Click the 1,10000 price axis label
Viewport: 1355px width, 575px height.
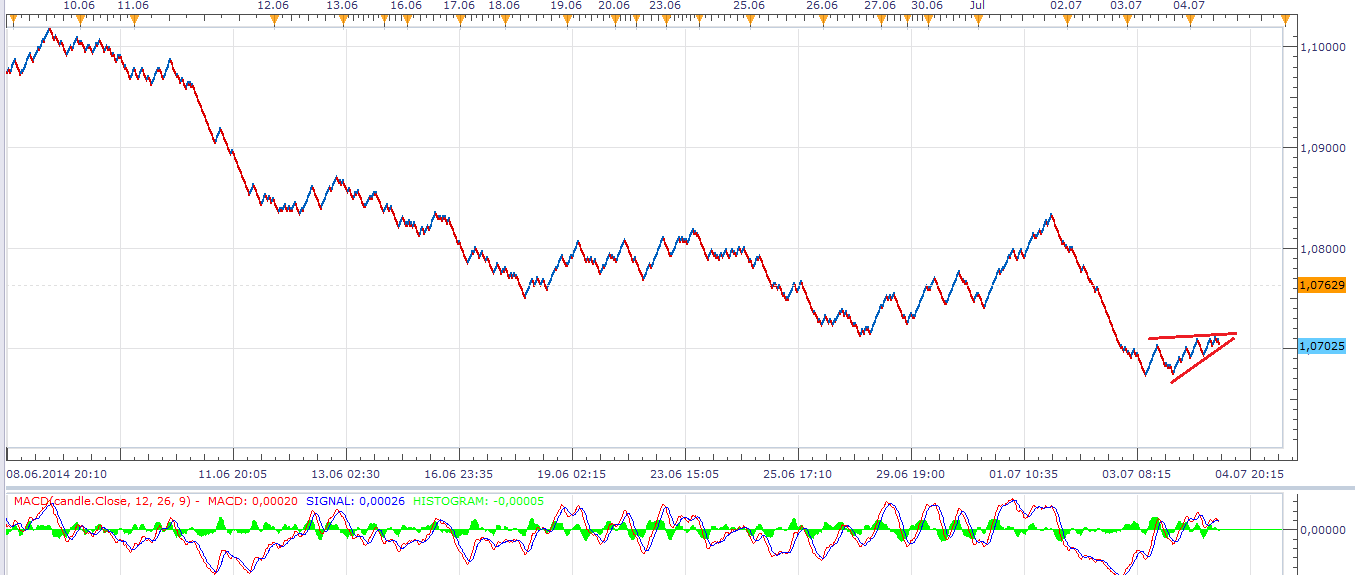(1323, 47)
